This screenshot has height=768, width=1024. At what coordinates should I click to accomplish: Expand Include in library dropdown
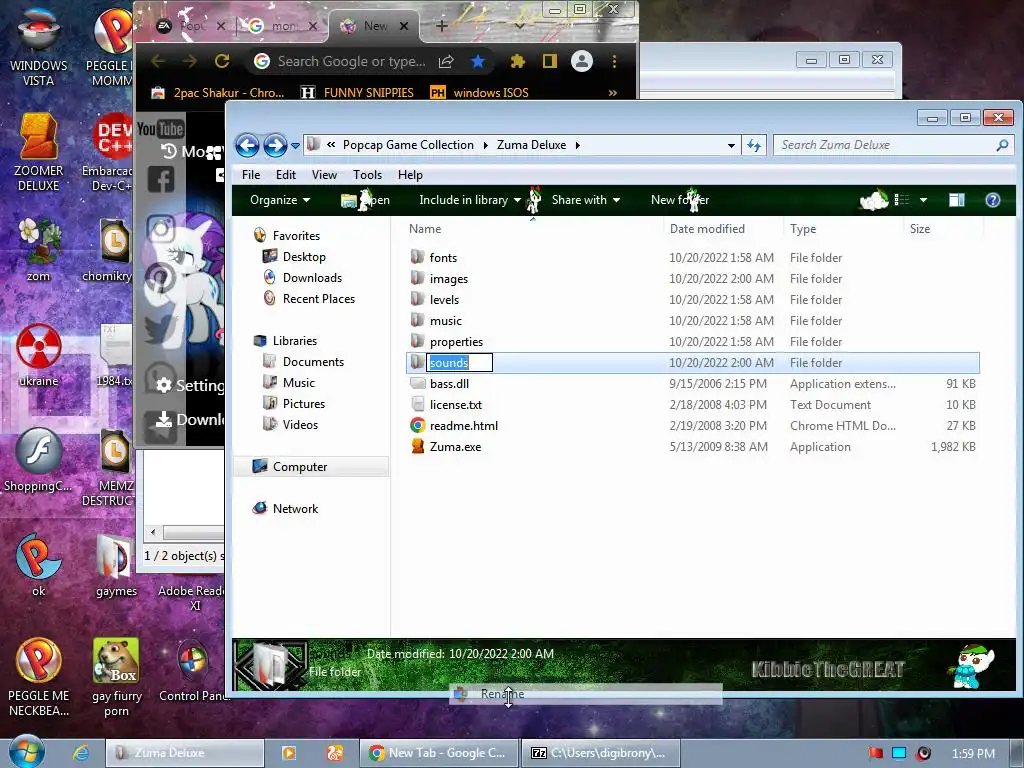click(x=470, y=200)
